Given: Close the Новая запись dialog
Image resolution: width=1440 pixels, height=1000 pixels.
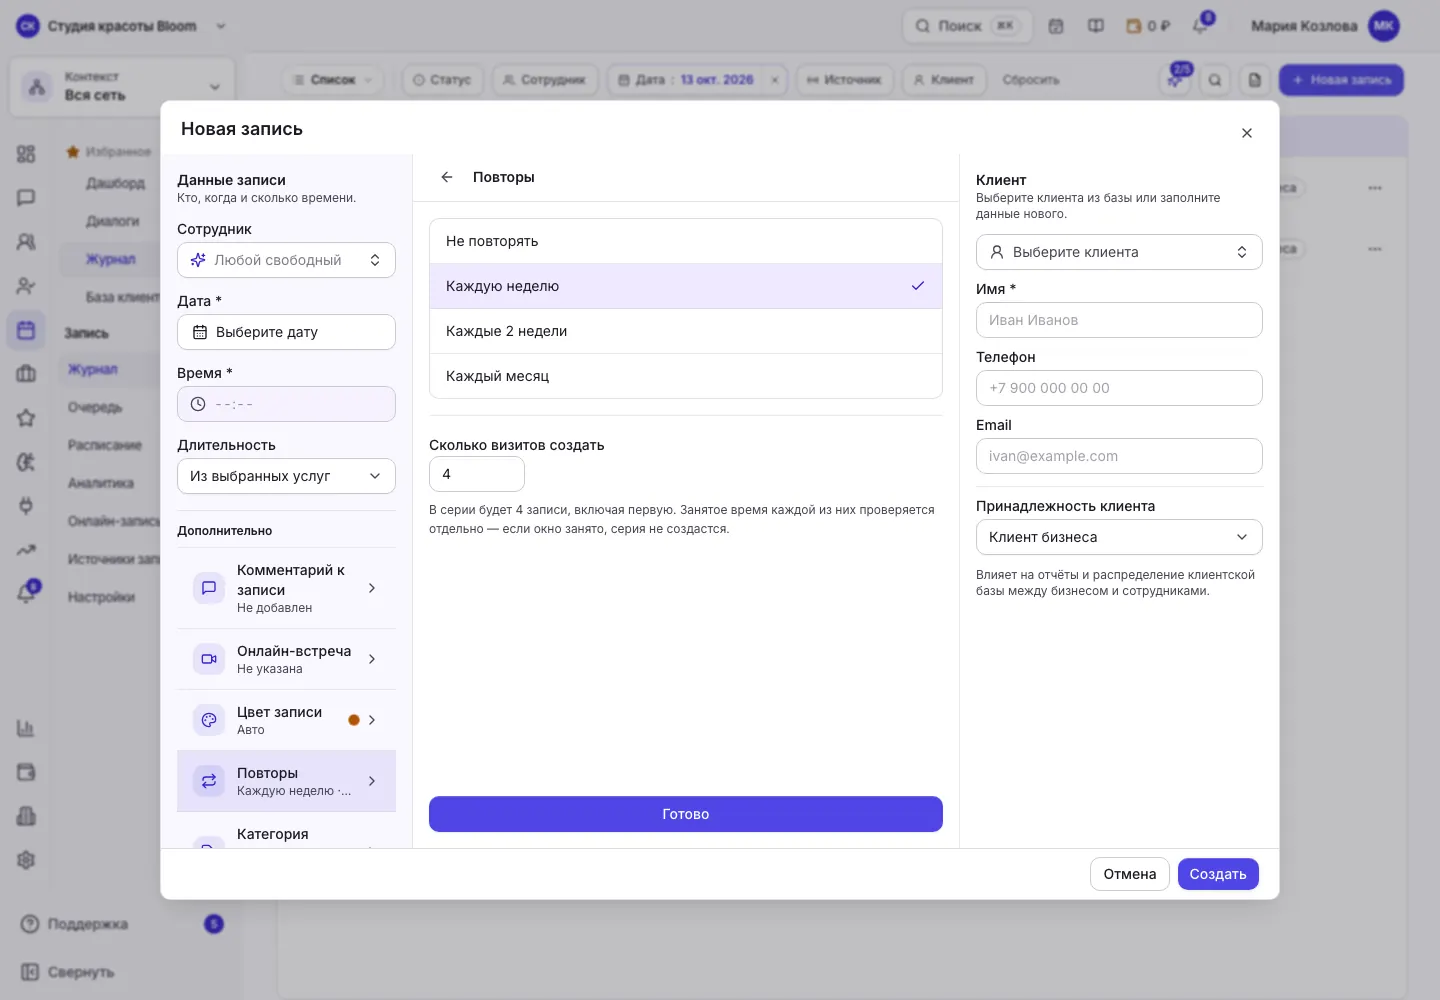Looking at the screenshot, I should click(x=1247, y=133).
